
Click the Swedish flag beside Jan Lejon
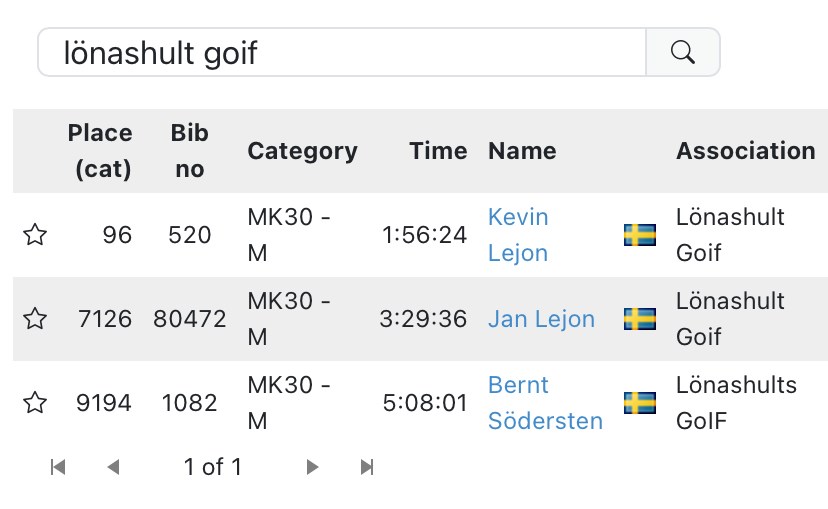[x=640, y=319]
